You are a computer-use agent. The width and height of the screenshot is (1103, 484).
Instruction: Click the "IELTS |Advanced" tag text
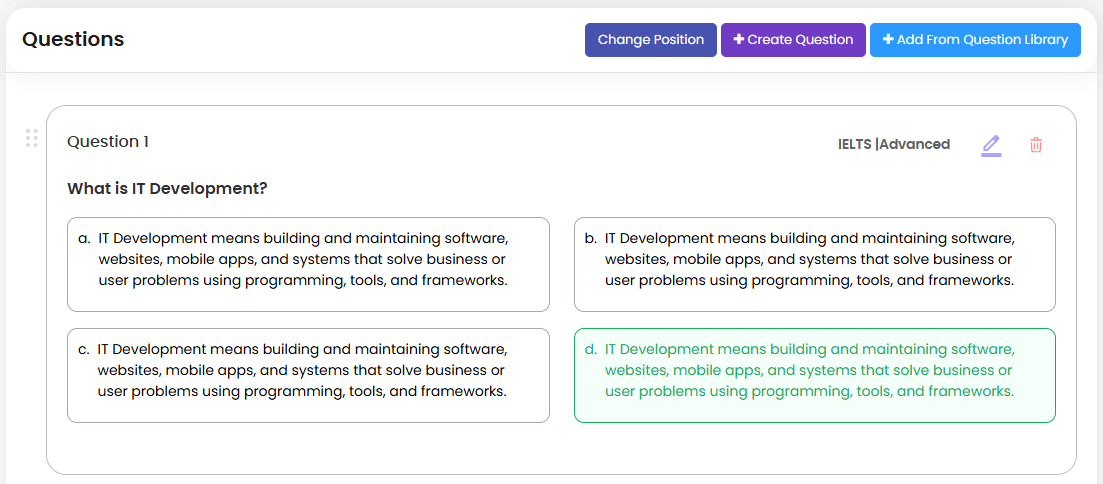tap(894, 144)
